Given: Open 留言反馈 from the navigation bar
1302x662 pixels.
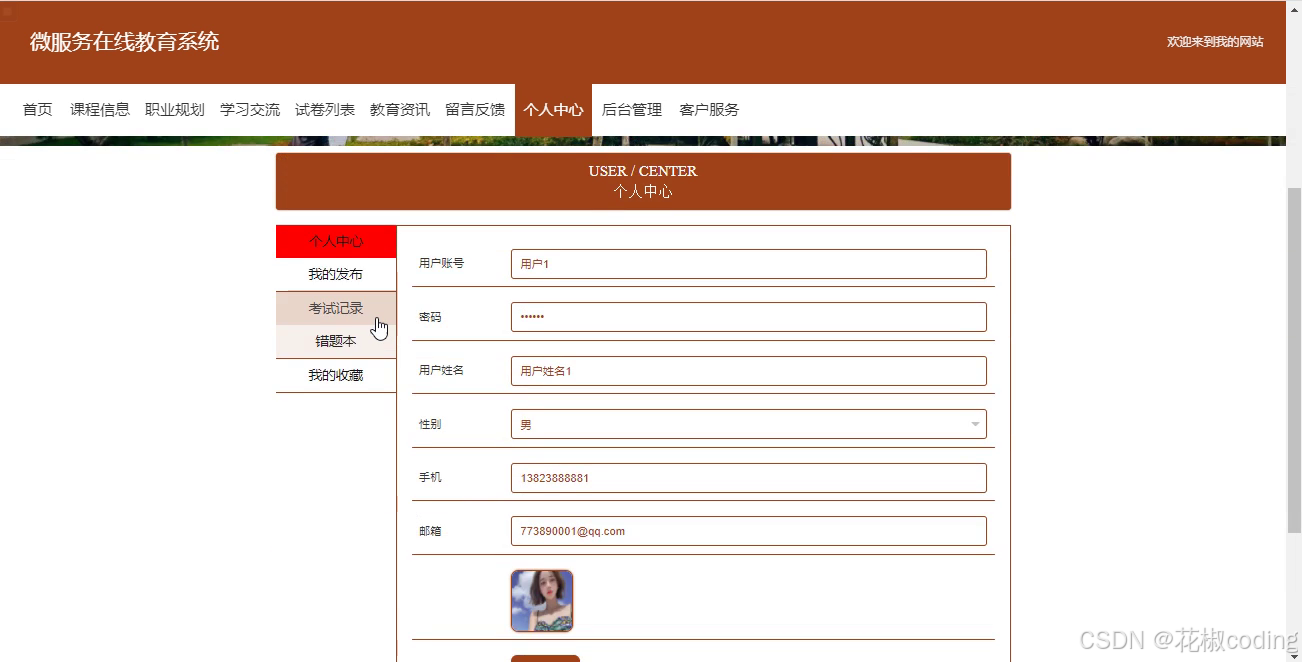Looking at the screenshot, I should click(474, 110).
